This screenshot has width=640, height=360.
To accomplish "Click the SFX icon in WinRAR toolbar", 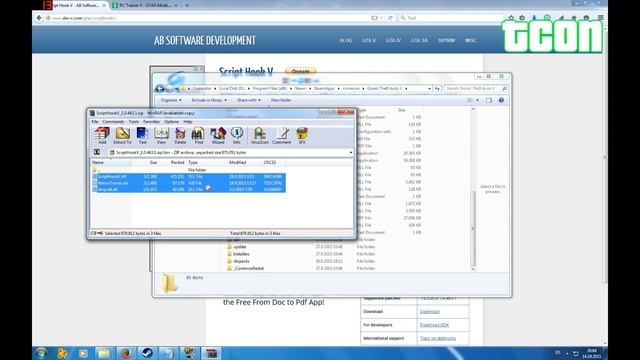I will click(x=302, y=136).
